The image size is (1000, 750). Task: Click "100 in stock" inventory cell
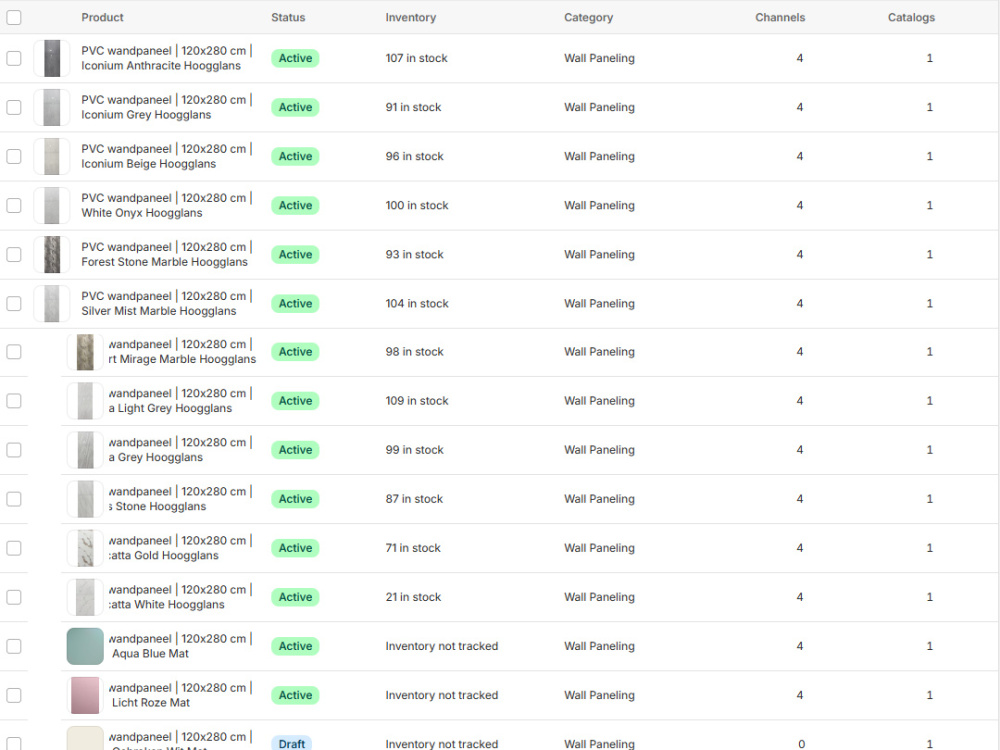click(x=417, y=205)
